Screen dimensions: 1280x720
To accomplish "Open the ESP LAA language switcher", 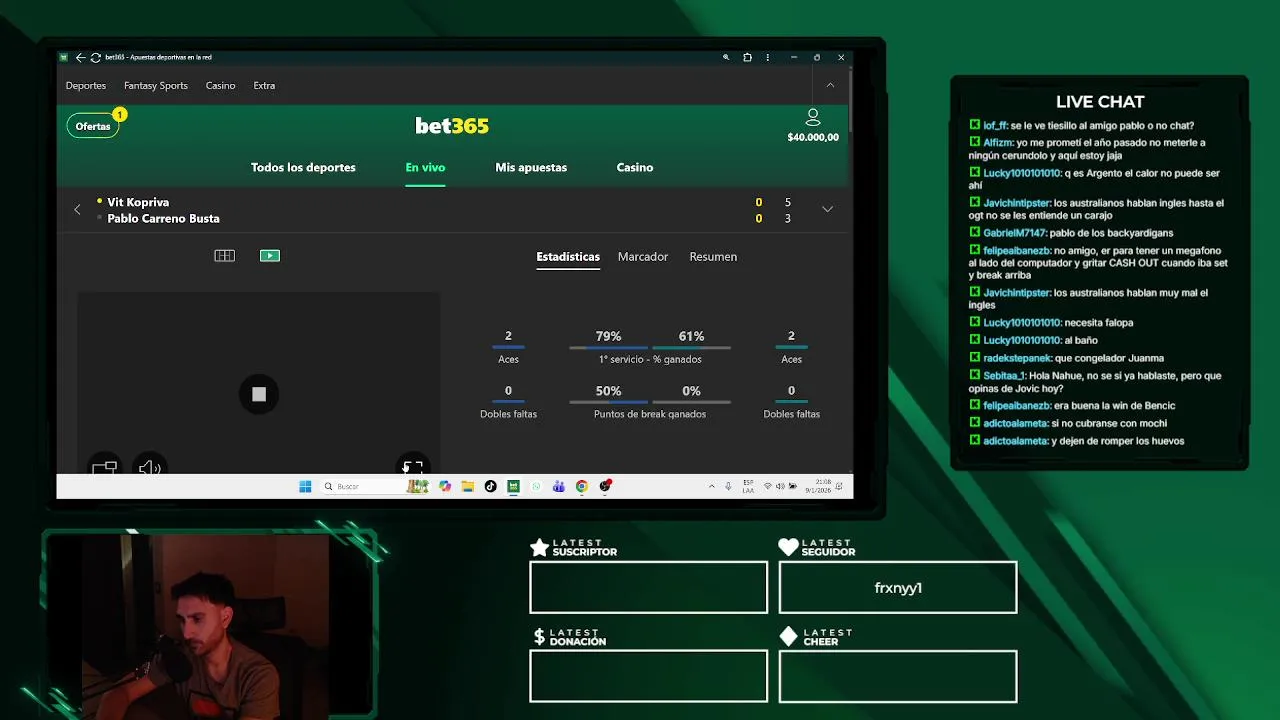I will point(748,486).
